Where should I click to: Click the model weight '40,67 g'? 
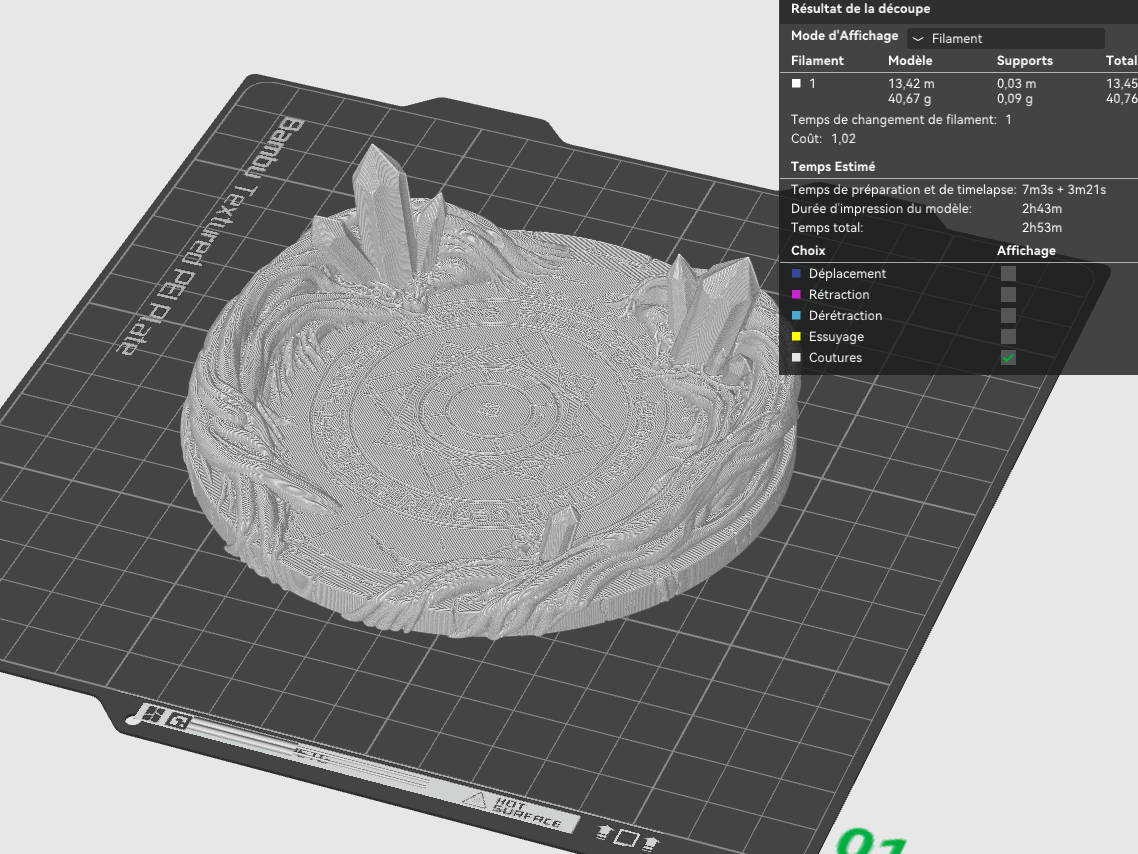click(909, 99)
